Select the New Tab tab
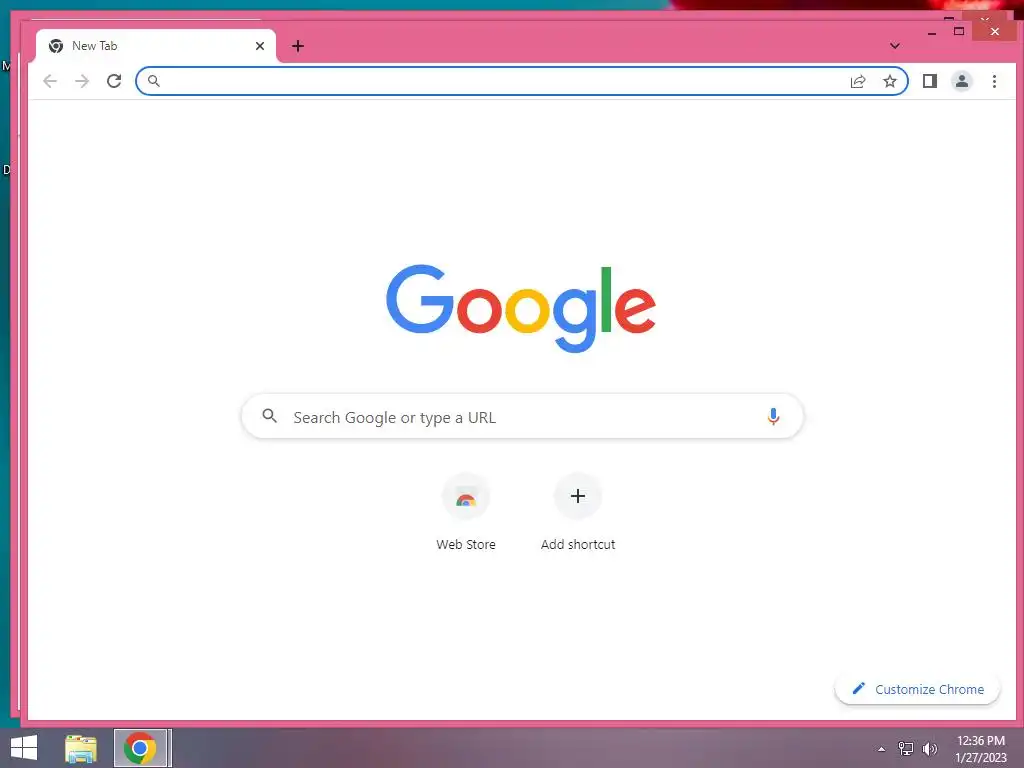 pyautogui.click(x=155, y=46)
